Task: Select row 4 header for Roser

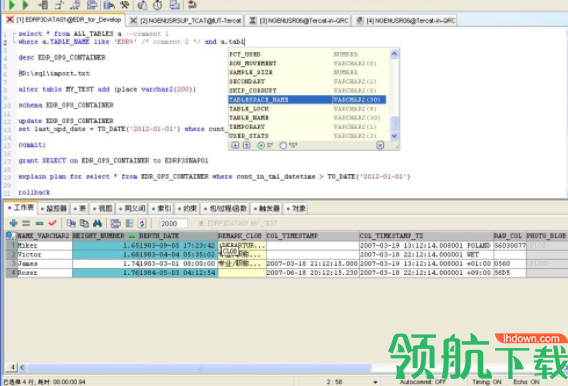Action: [x=11, y=273]
